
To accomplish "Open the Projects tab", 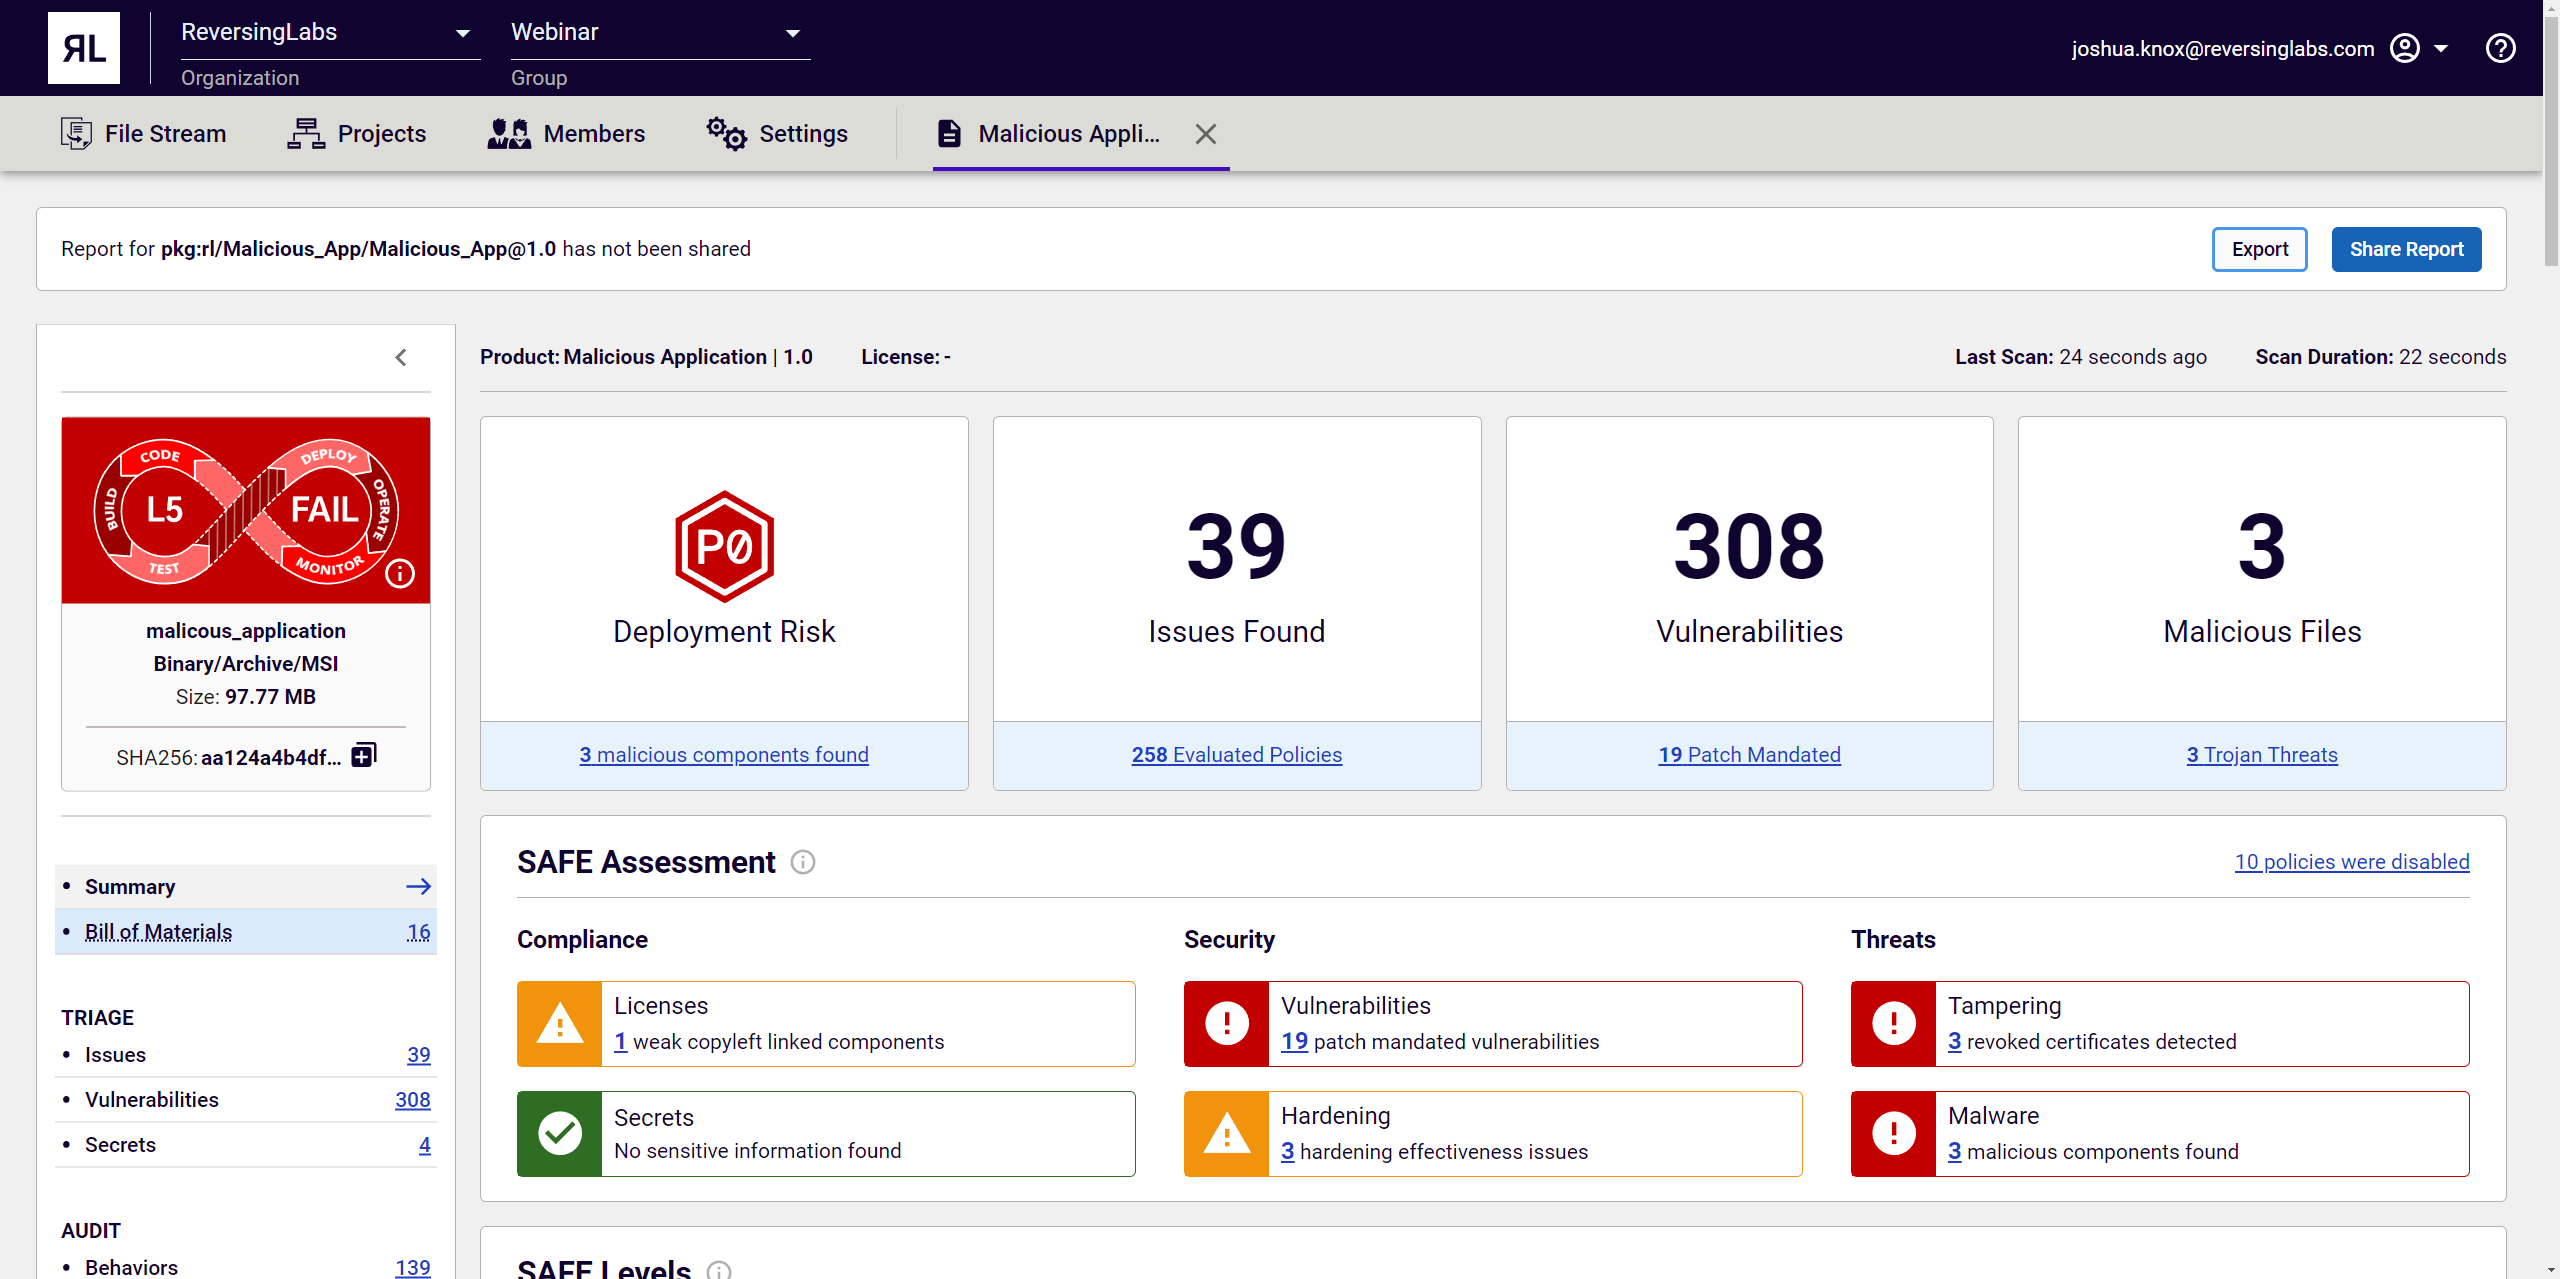I will [x=357, y=134].
